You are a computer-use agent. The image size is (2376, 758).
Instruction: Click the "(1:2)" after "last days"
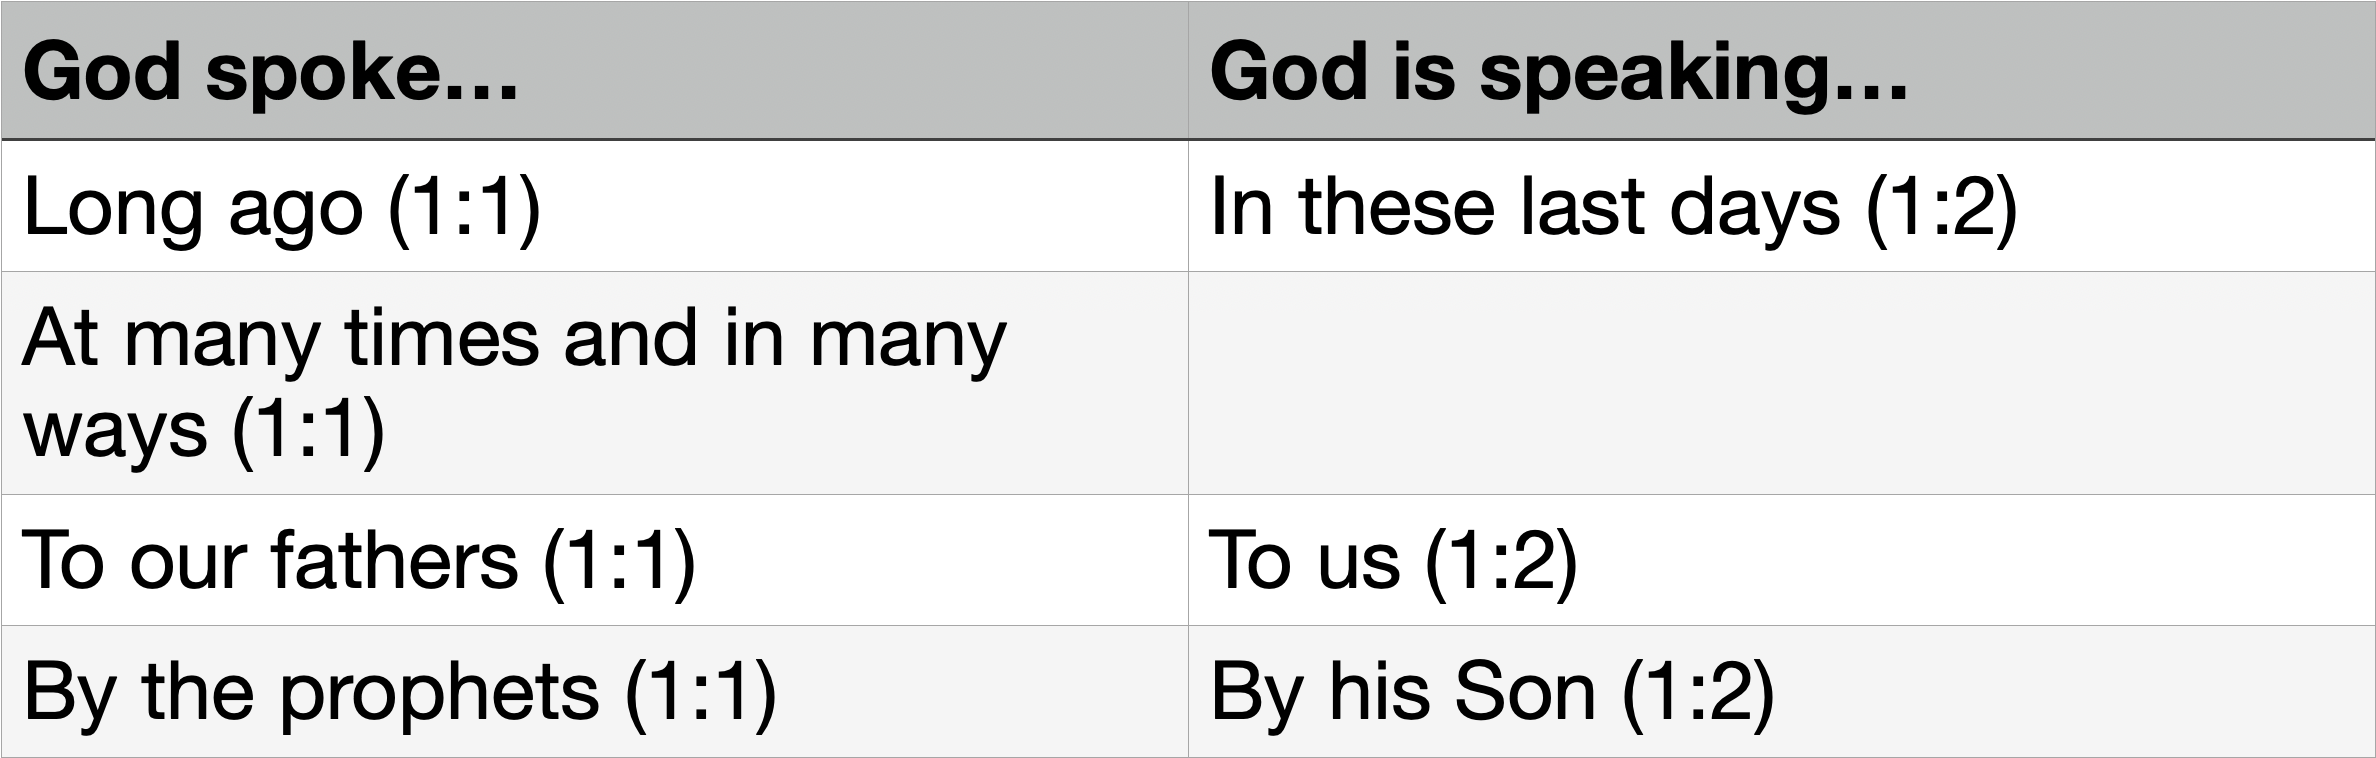tap(1941, 207)
